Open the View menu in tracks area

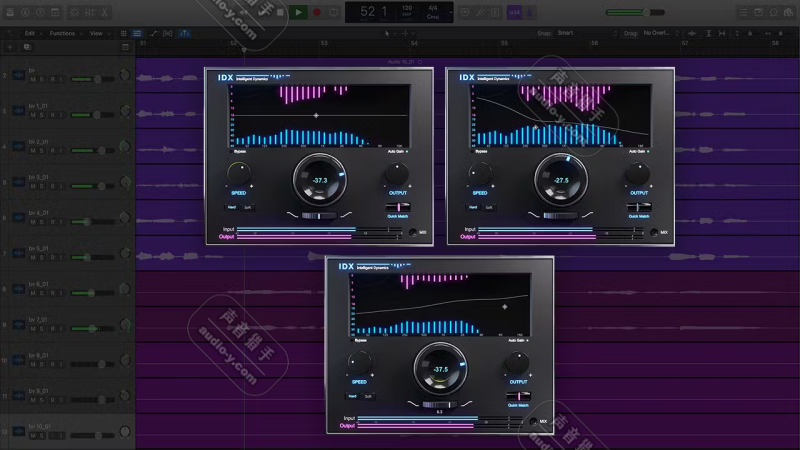(96, 33)
